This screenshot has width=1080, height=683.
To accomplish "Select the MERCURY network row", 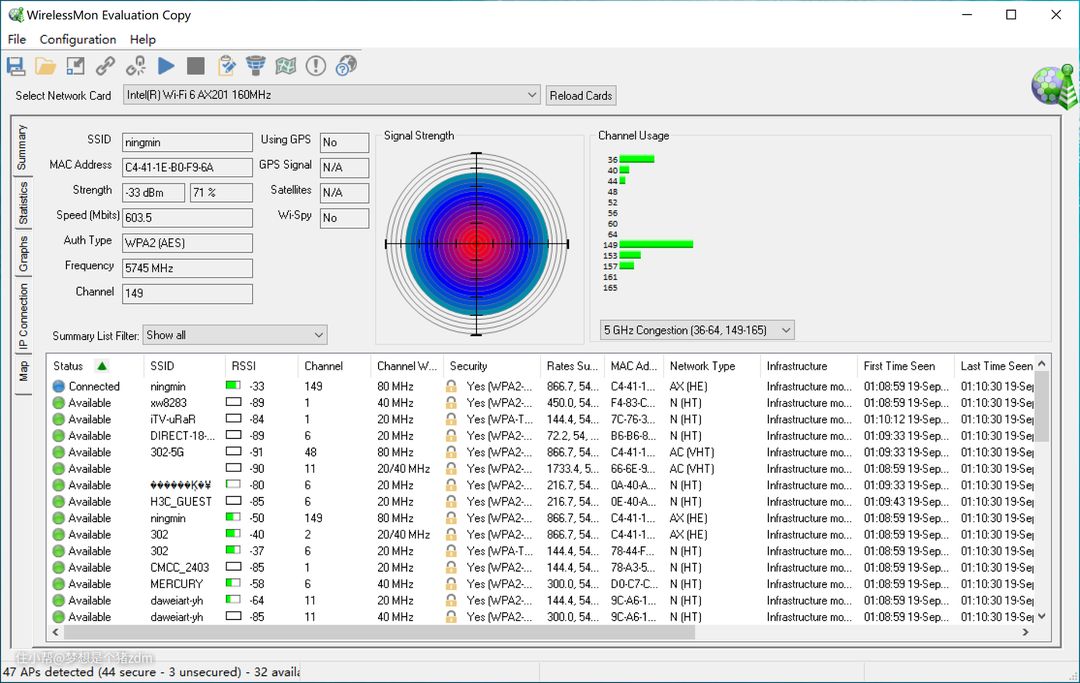I will tap(176, 584).
